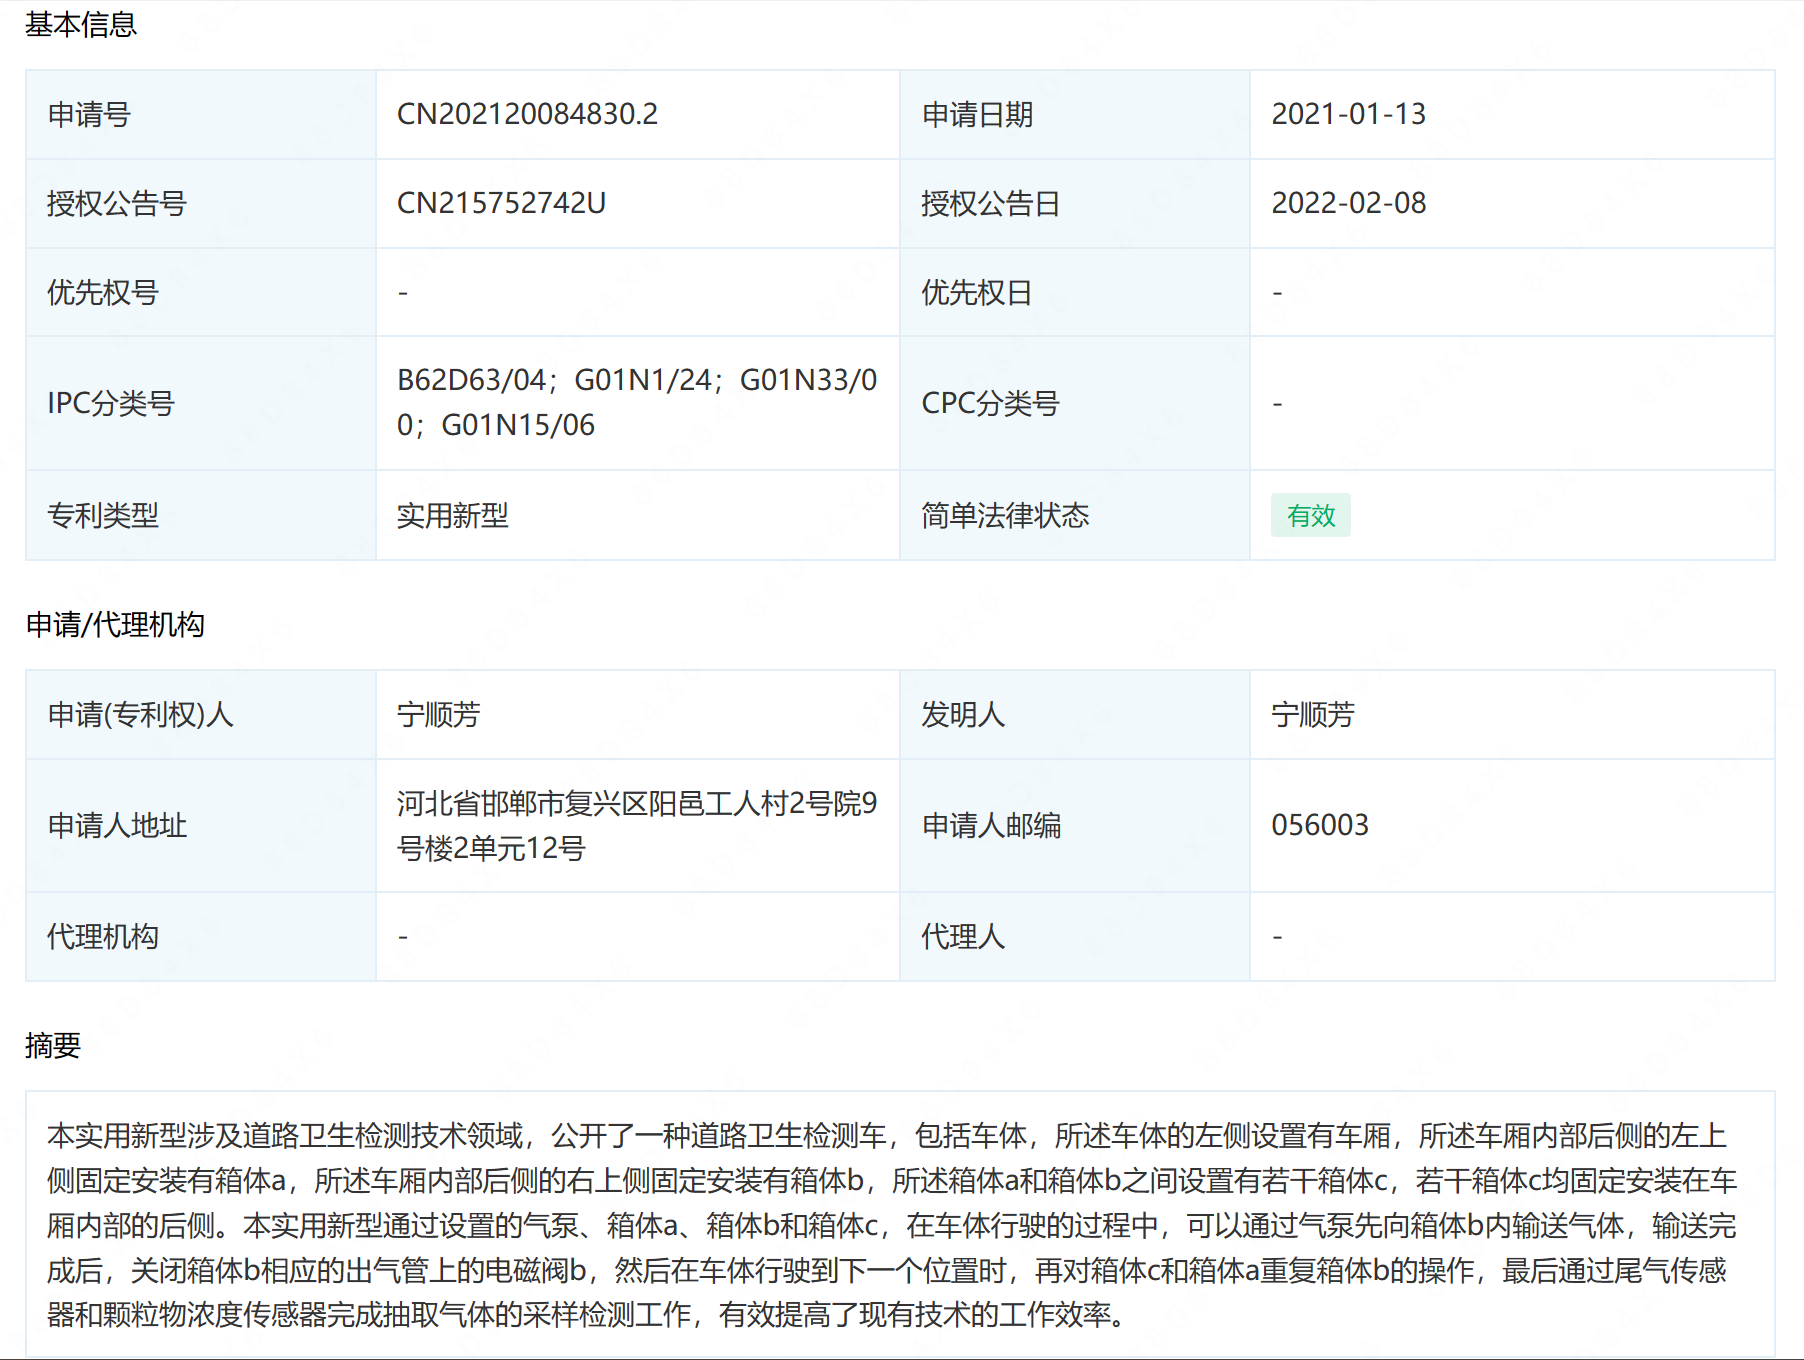This screenshot has height=1360, width=1804.
Task: Click the green 有效 status badge
Action: [x=1310, y=515]
